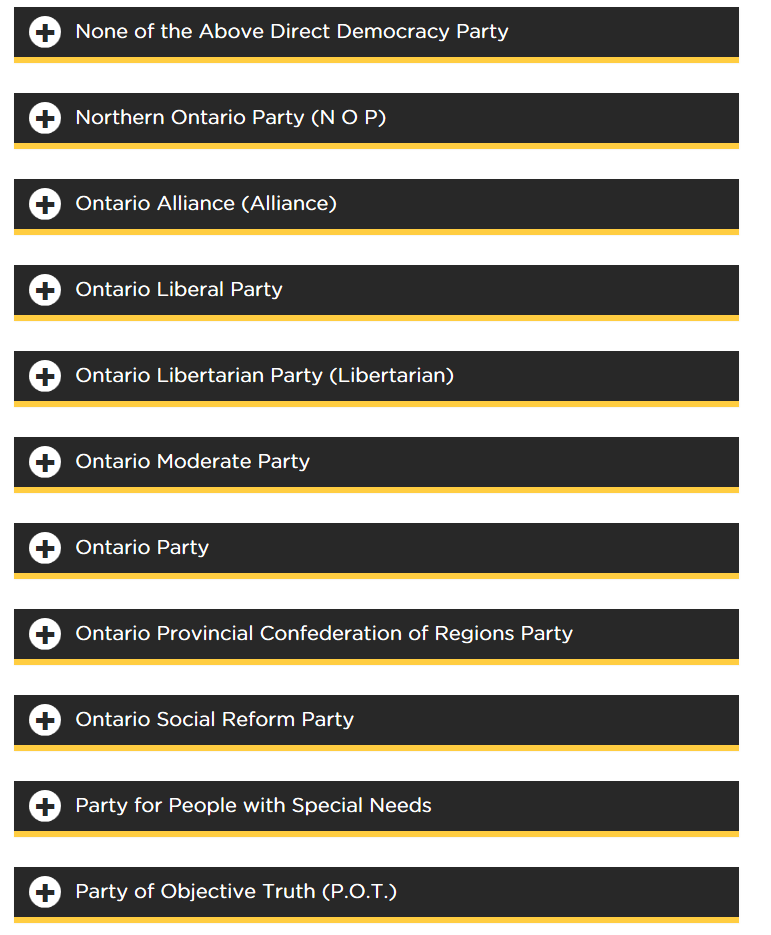
Task: Click plus icon beside Ontario Liberal Party
Action: (x=45, y=290)
